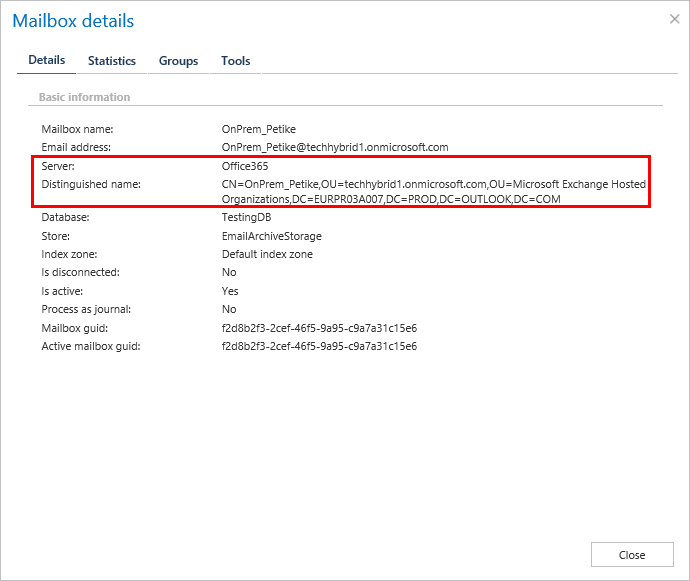Switch to the Statistics tab
The image size is (690, 581).
point(111,61)
